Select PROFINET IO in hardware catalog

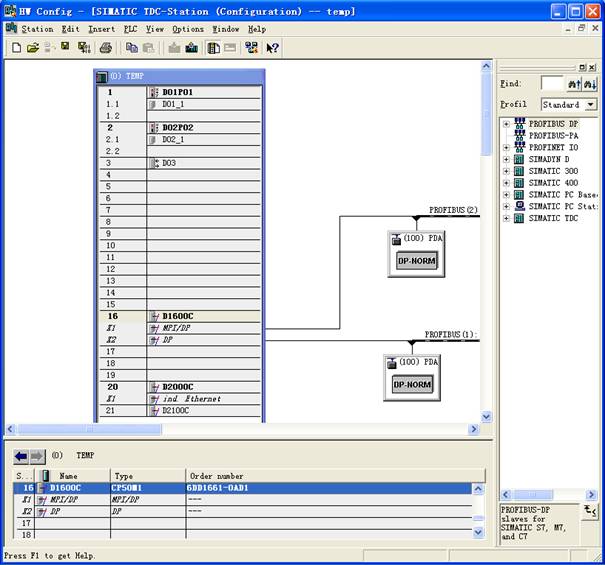[x=553, y=147]
